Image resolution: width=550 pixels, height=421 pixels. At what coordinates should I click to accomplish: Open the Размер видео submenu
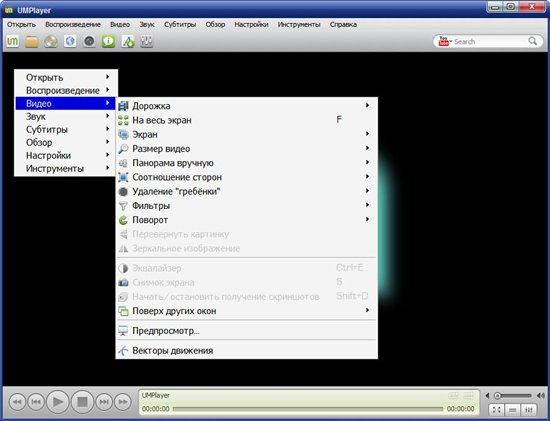[x=247, y=149]
